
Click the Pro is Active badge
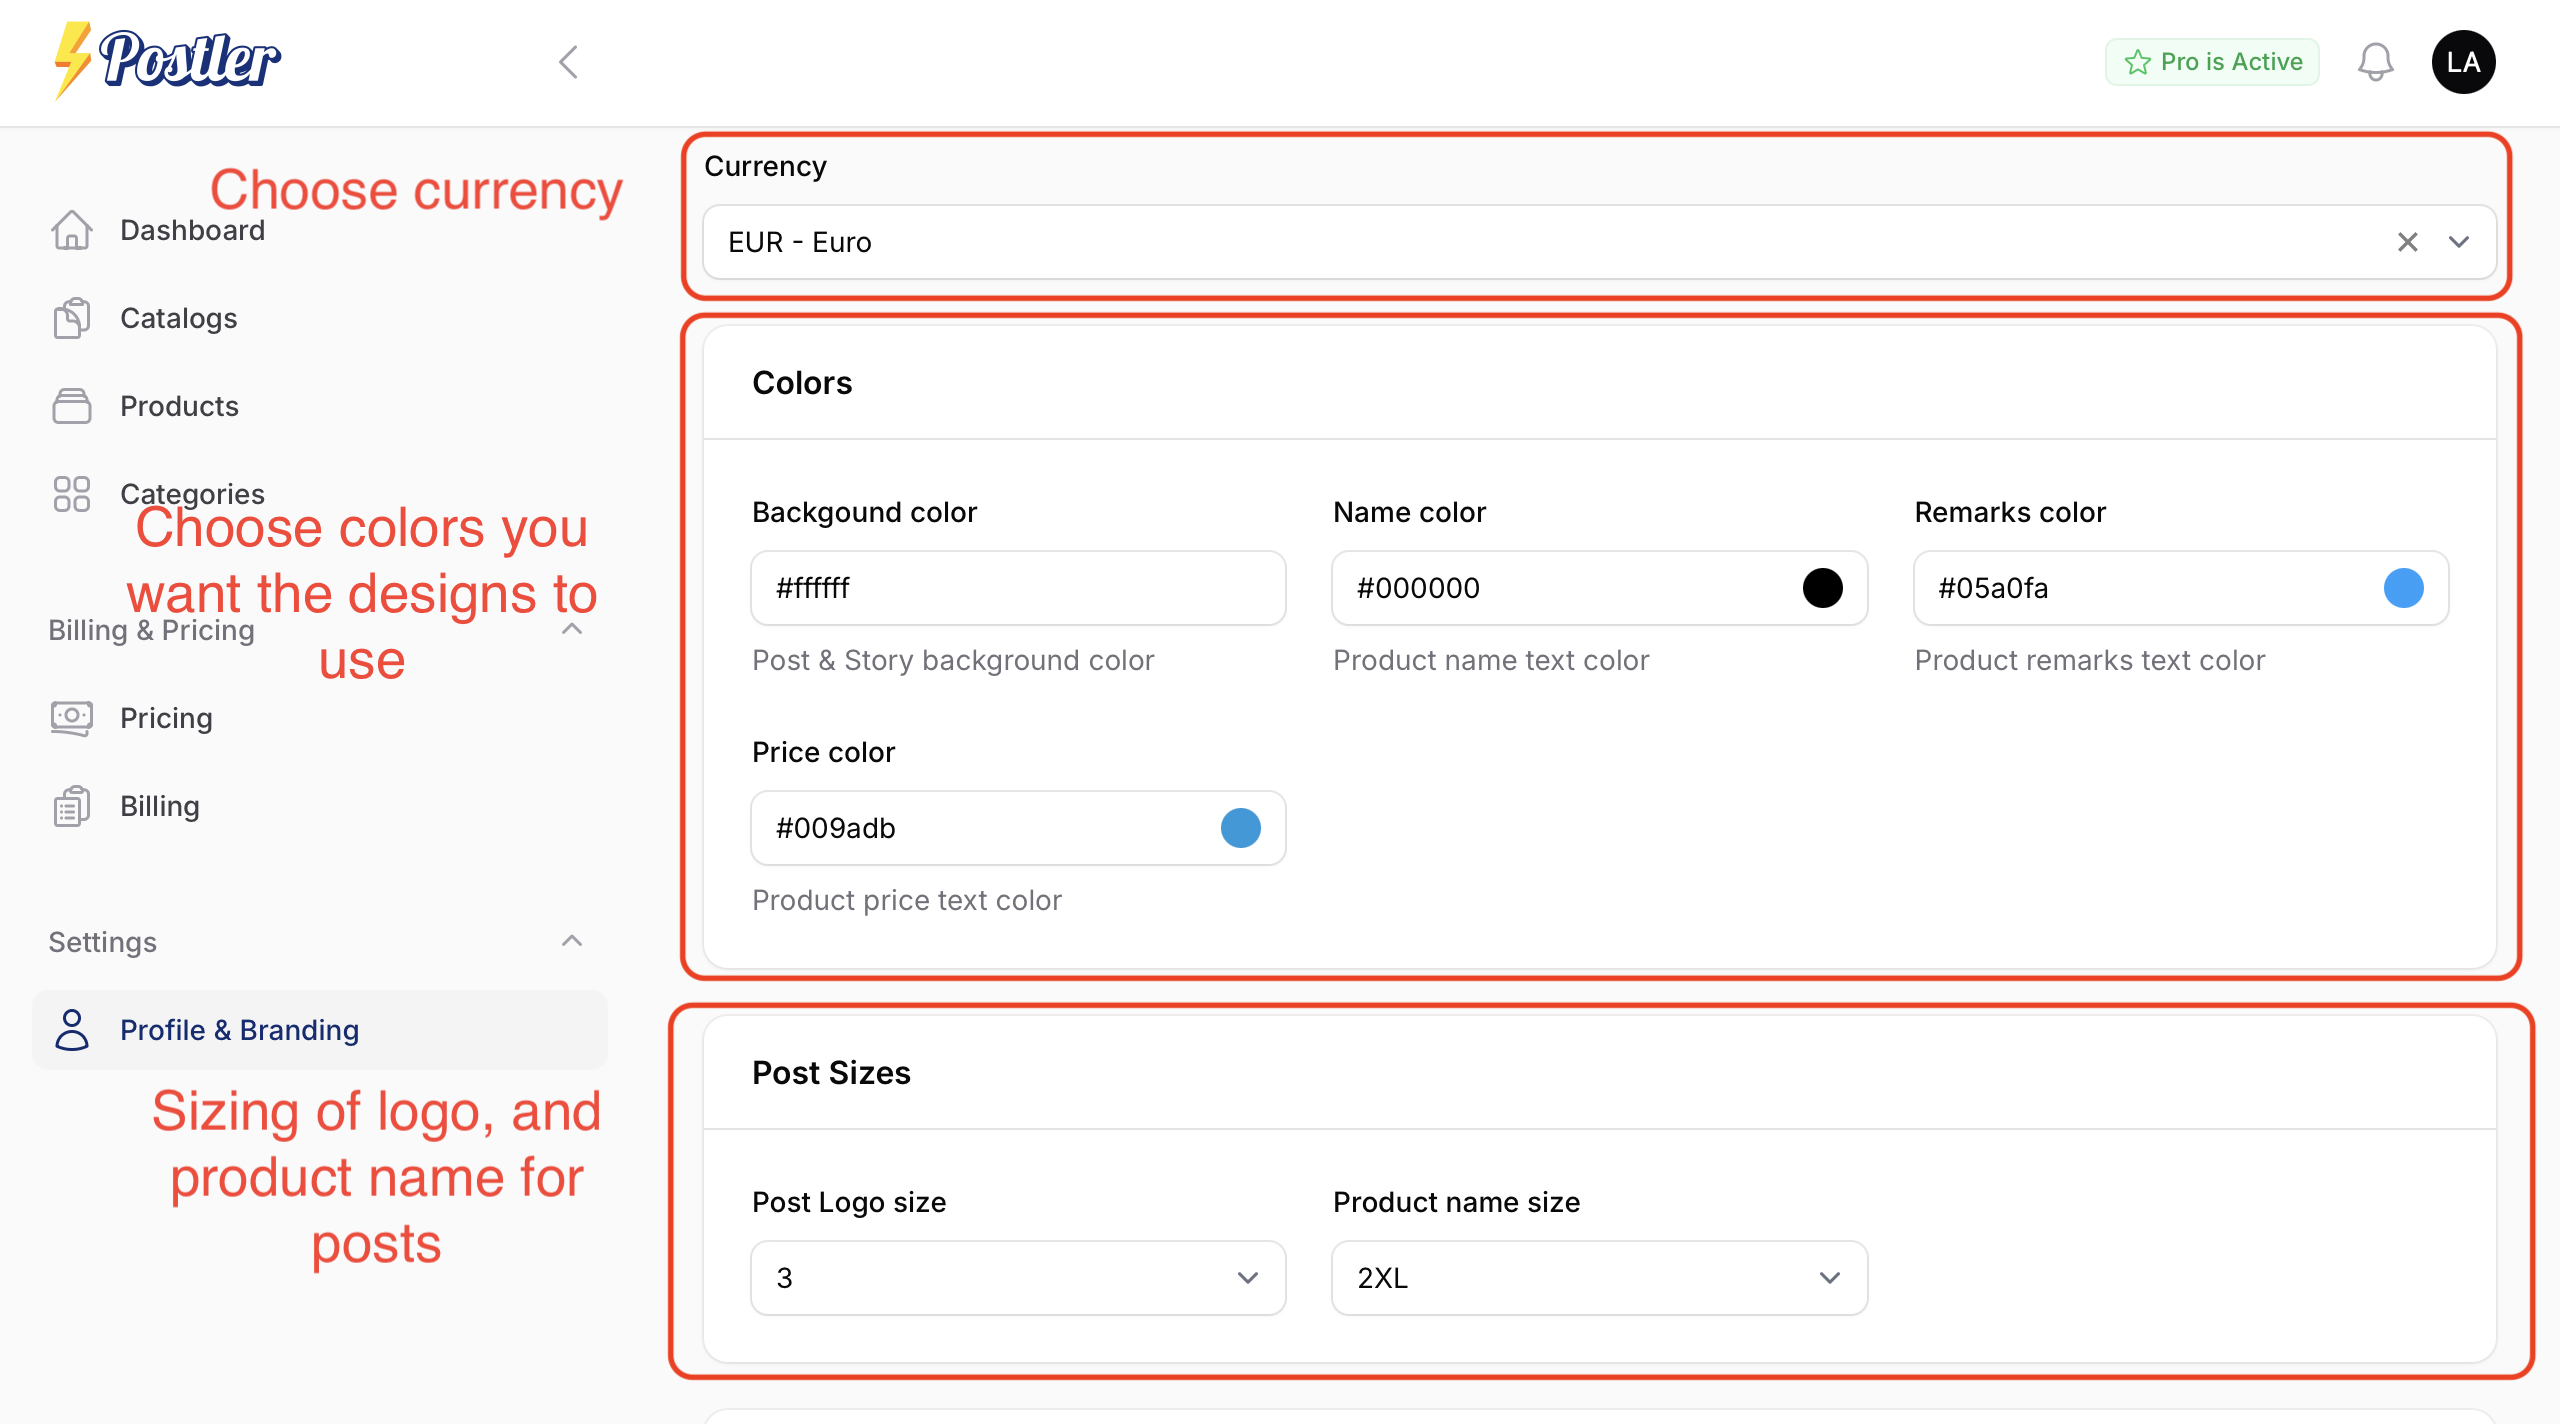[2212, 61]
